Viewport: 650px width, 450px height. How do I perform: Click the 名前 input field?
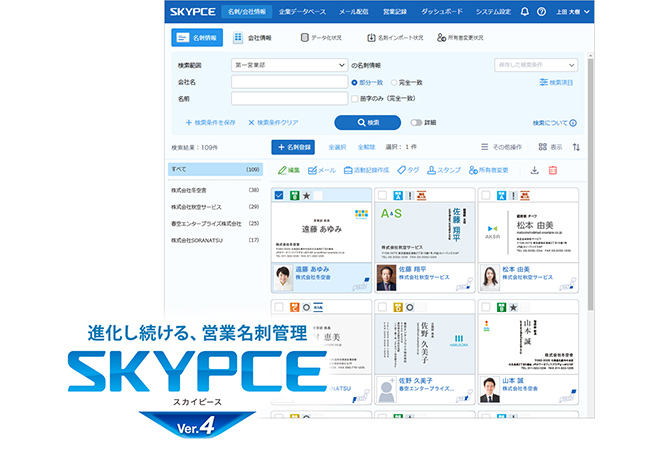[289, 99]
